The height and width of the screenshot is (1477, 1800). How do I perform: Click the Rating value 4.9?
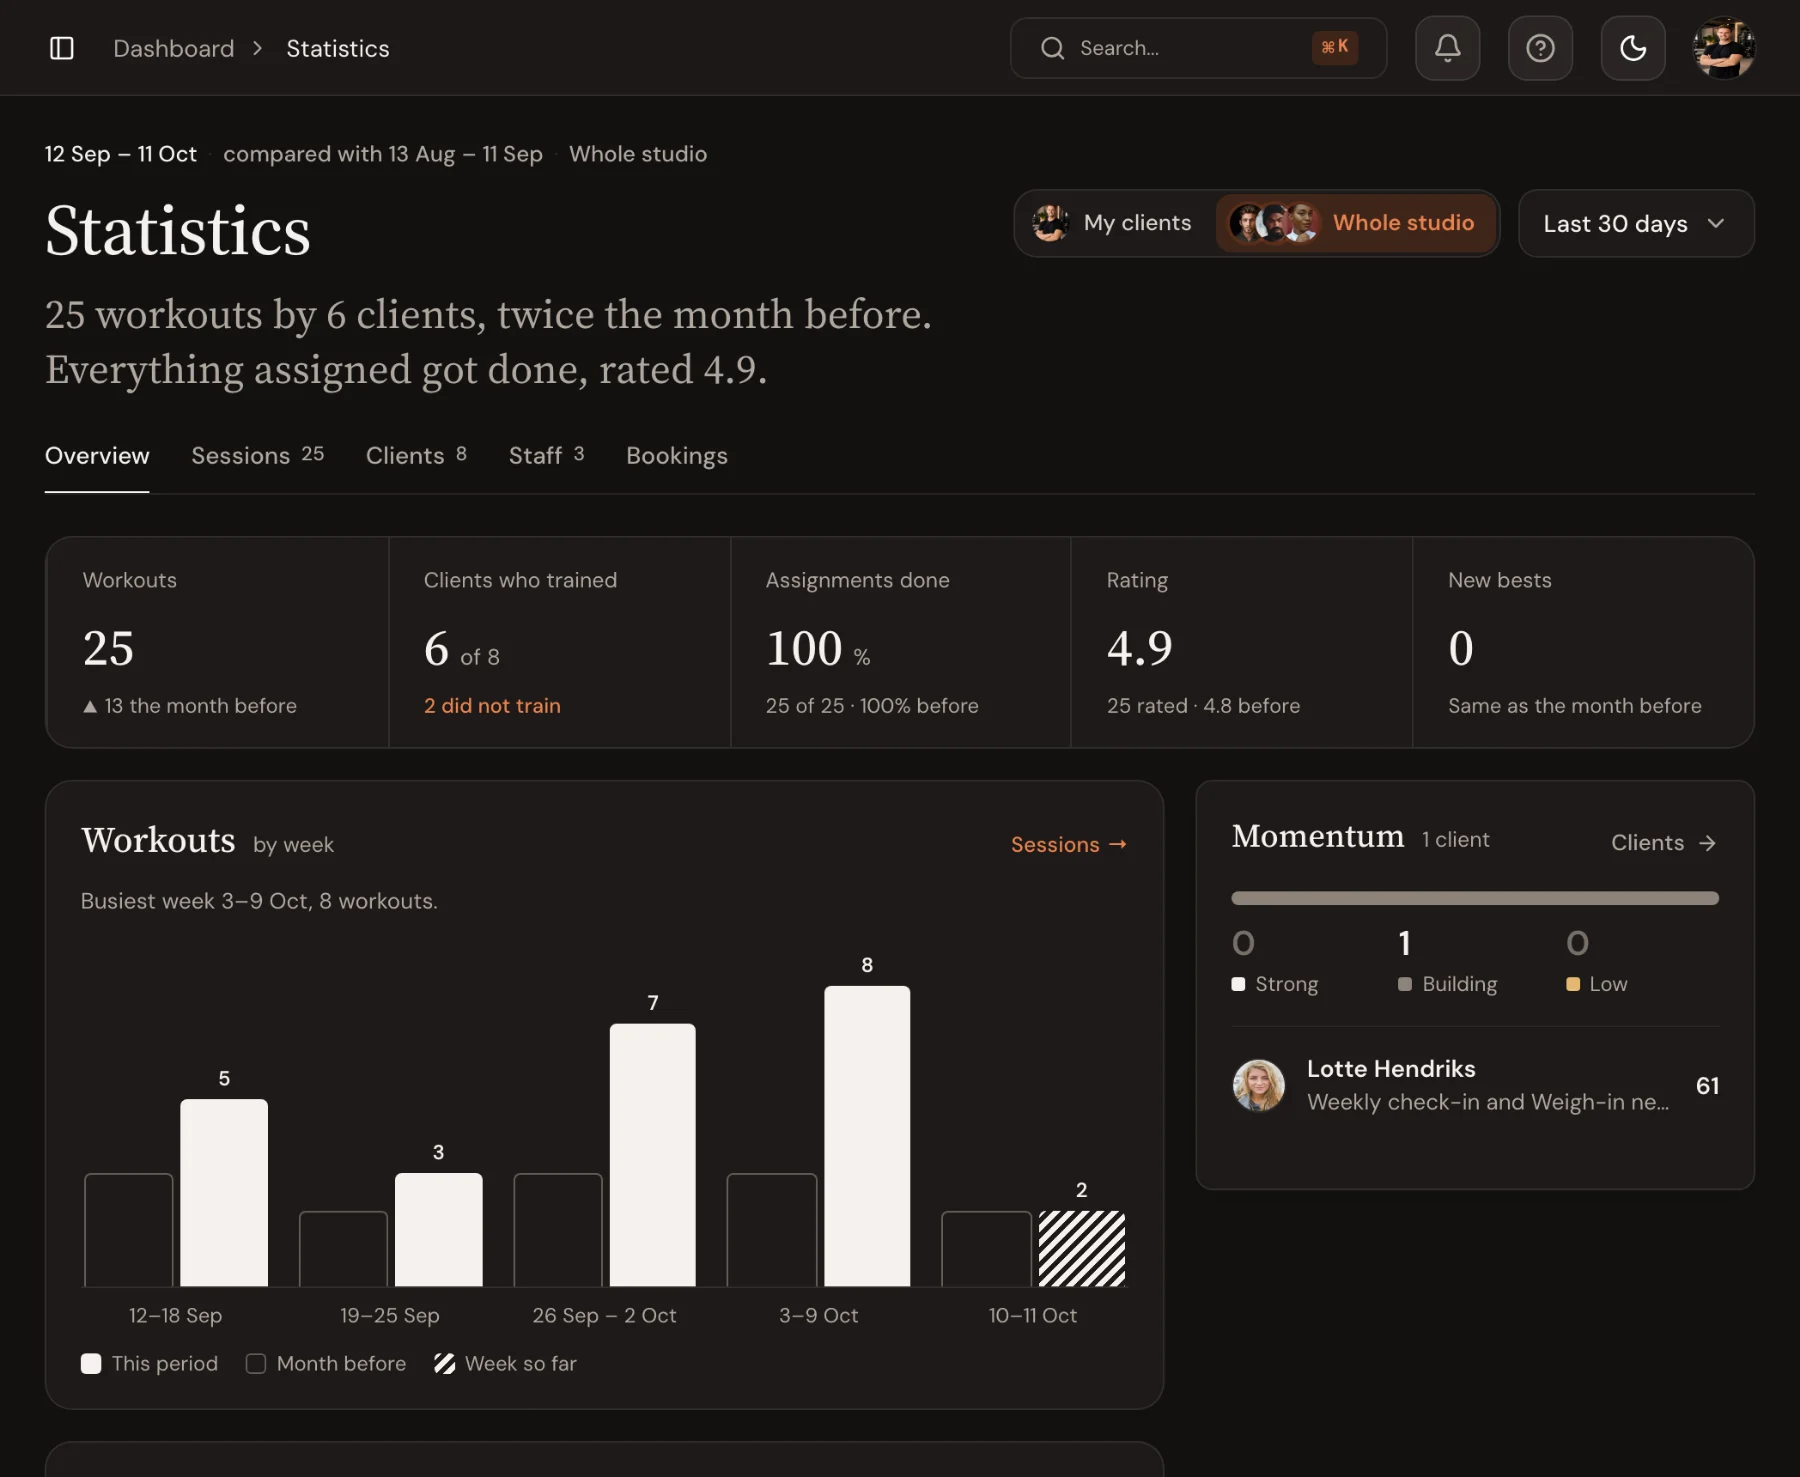(1139, 648)
